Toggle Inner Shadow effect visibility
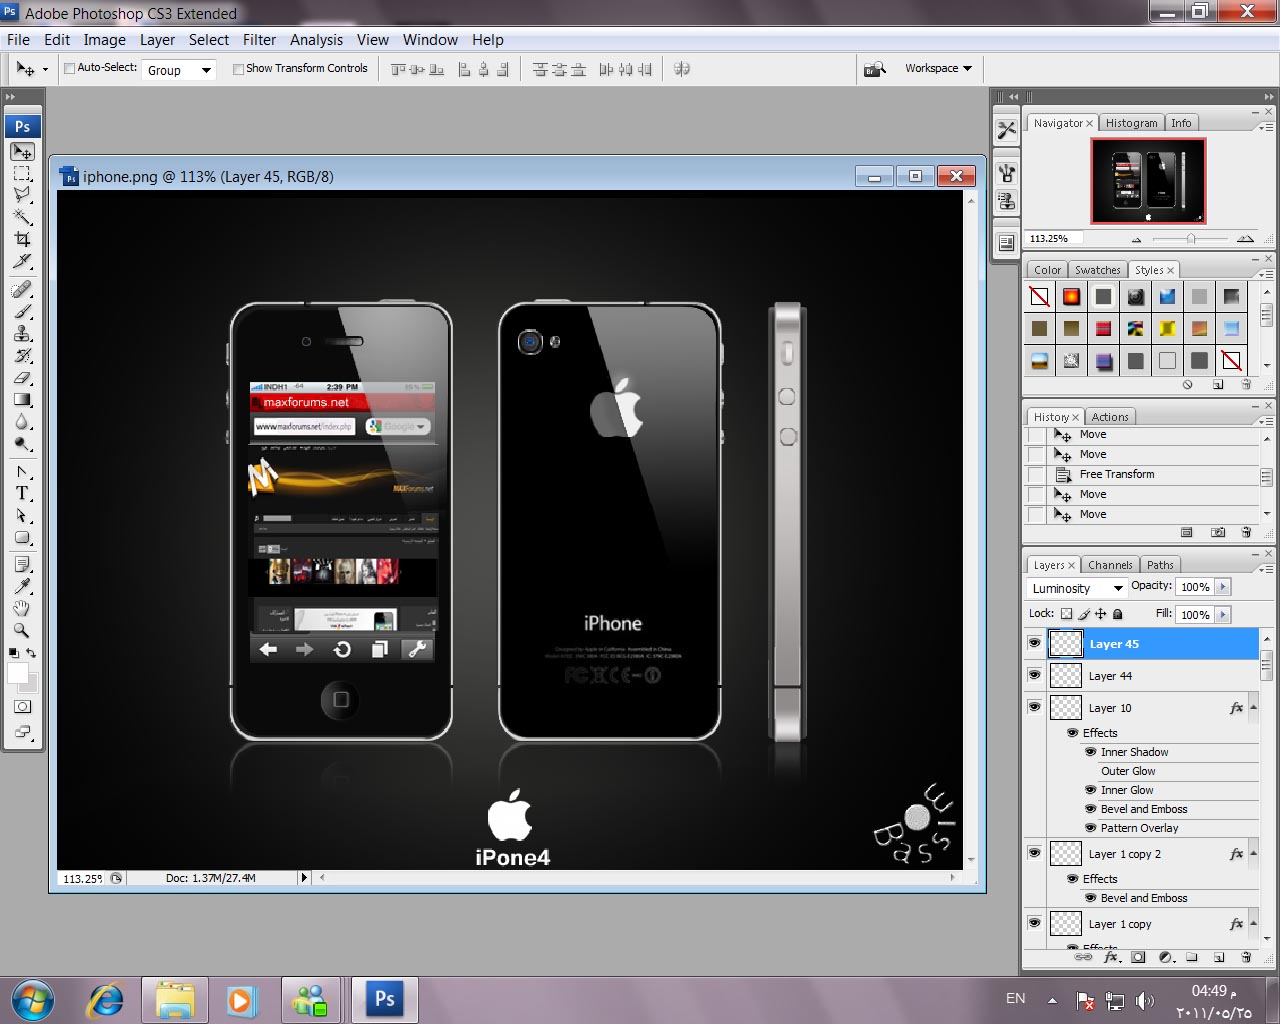Viewport: 1280px width, 1024px height. point(1091,752)
